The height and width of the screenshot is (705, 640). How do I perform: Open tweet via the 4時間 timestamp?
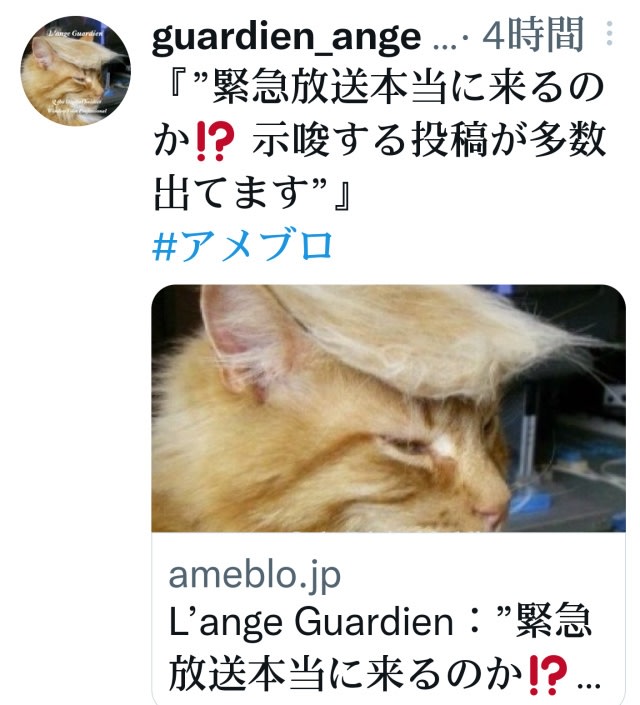tap(533, 34)
